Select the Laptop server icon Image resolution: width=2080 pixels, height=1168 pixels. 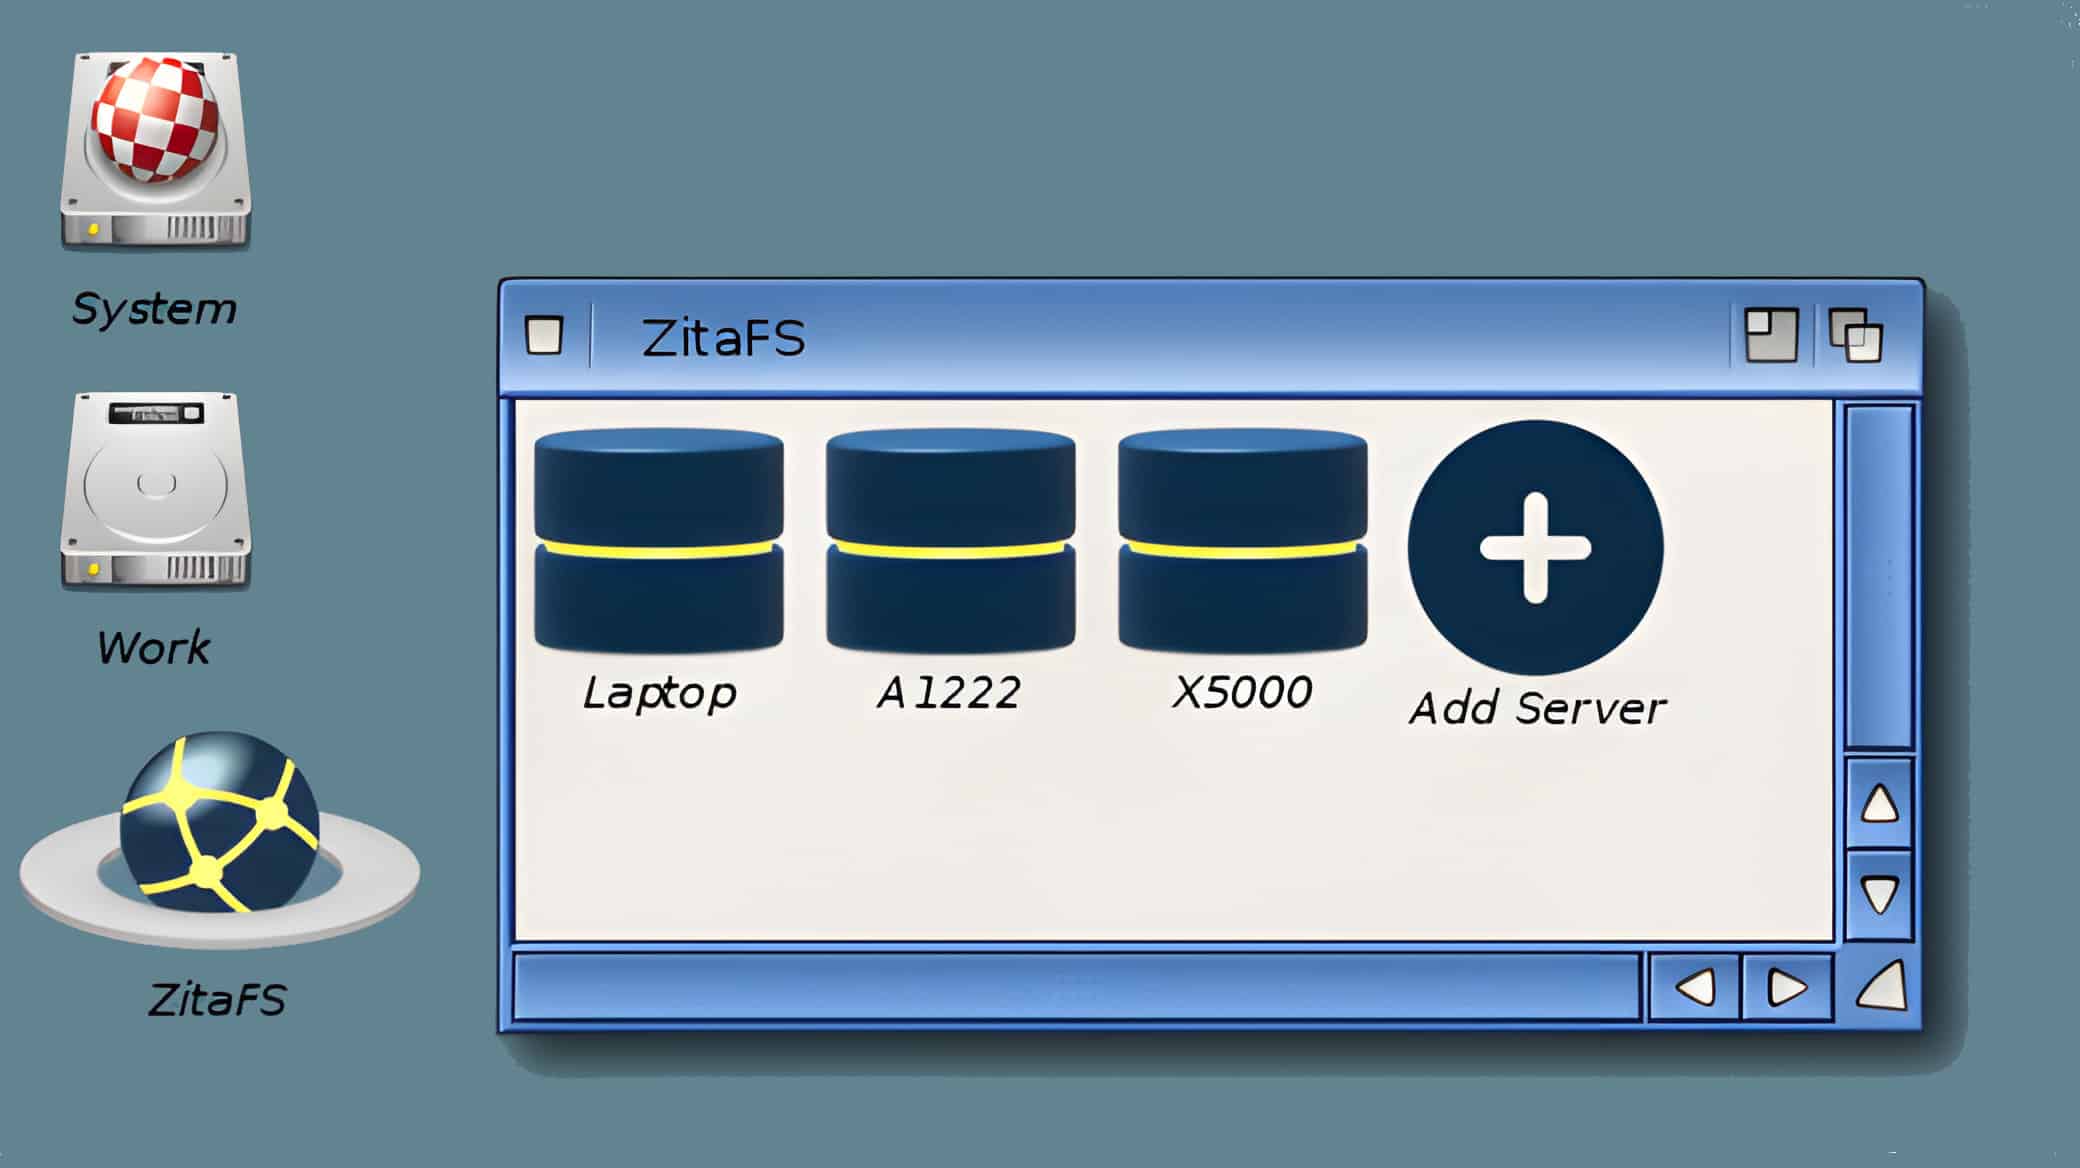pyautogui.click(x=659, y=541)
